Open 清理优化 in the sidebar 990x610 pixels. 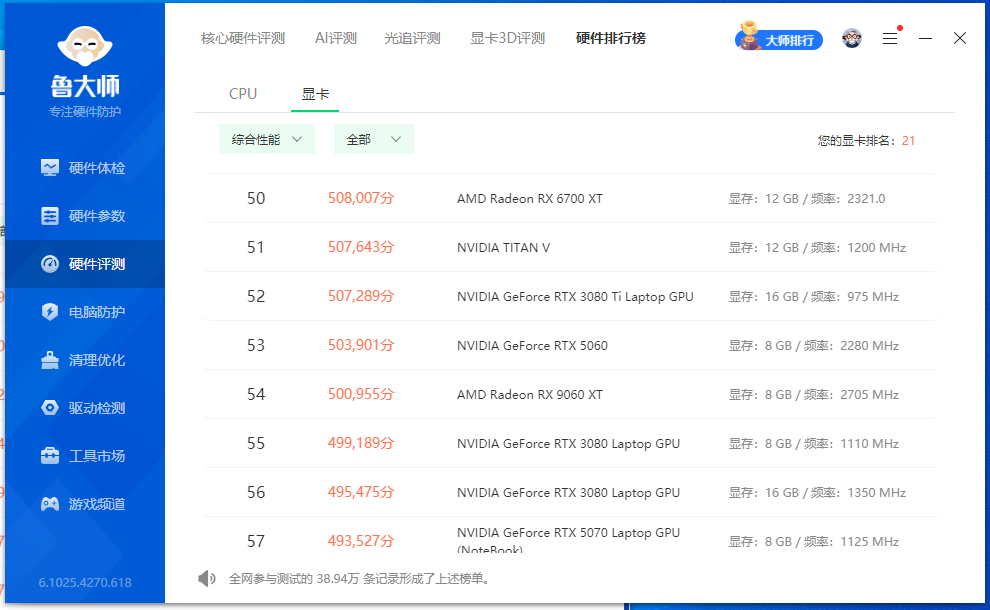pyautogui.click(x=85, y=360)
